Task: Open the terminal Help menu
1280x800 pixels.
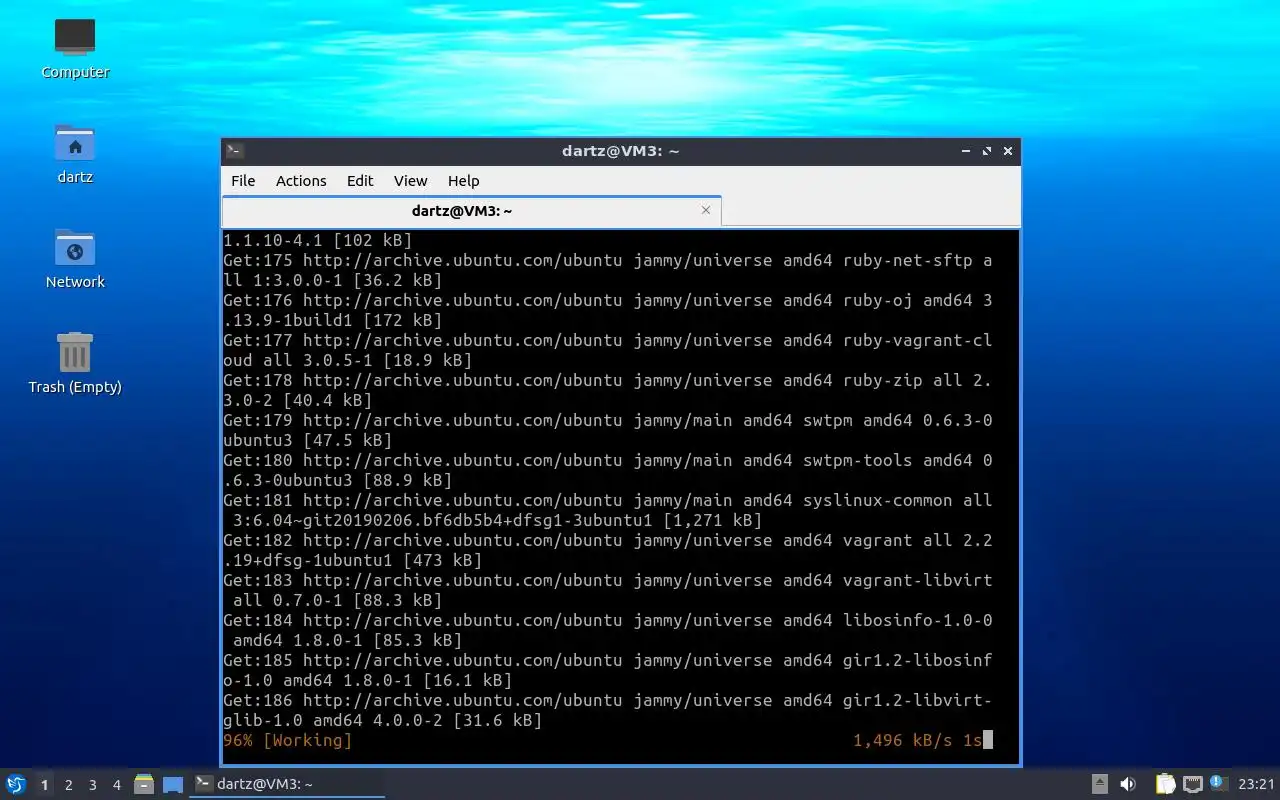Action: [x=463, y=181]
